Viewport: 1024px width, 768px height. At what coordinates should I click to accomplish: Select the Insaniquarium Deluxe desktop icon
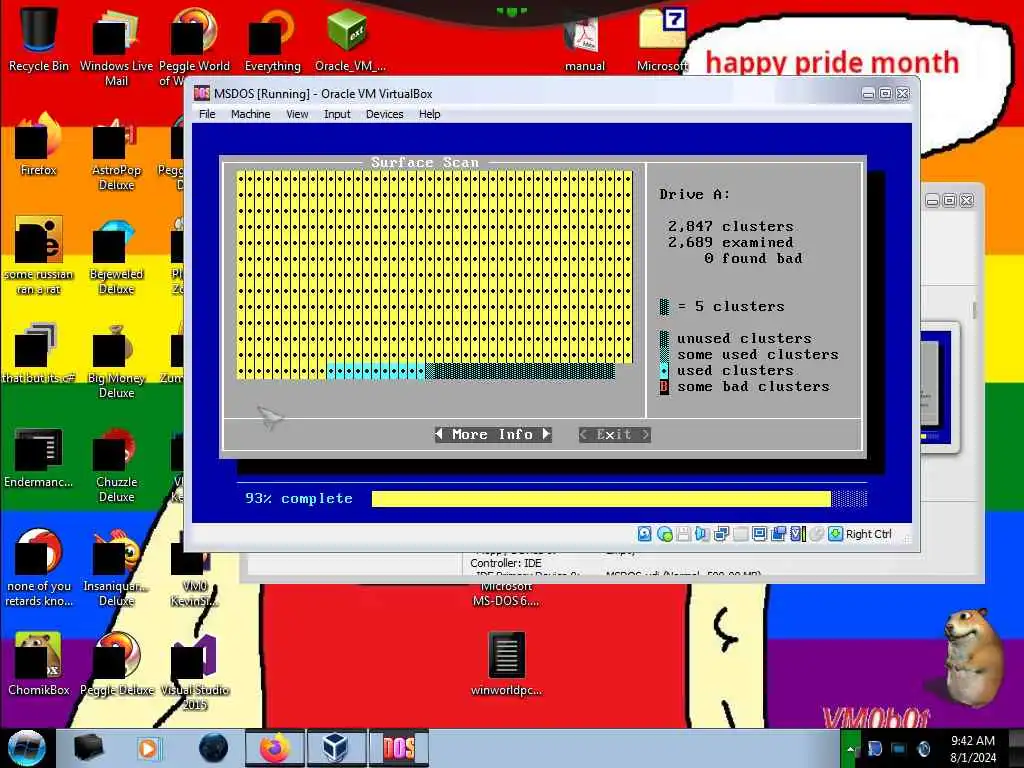(116, 568)
